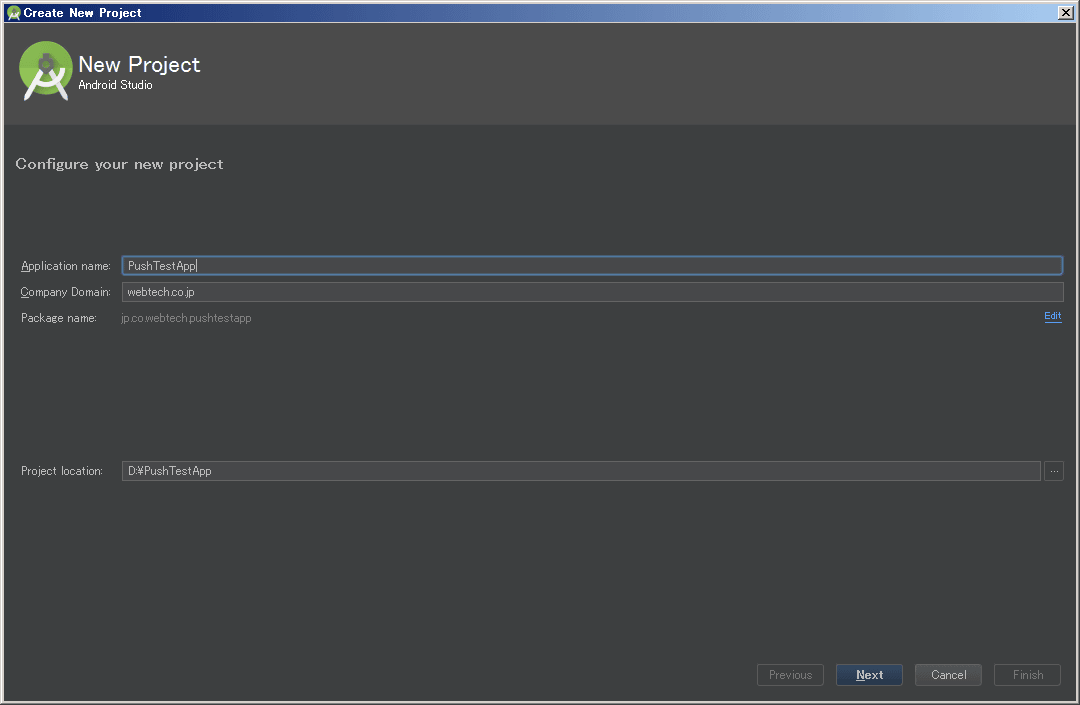Select the package name text jp.co.webtech.pushtestapp
This screenshot has width=1080, height=705.
click(186, 318)
